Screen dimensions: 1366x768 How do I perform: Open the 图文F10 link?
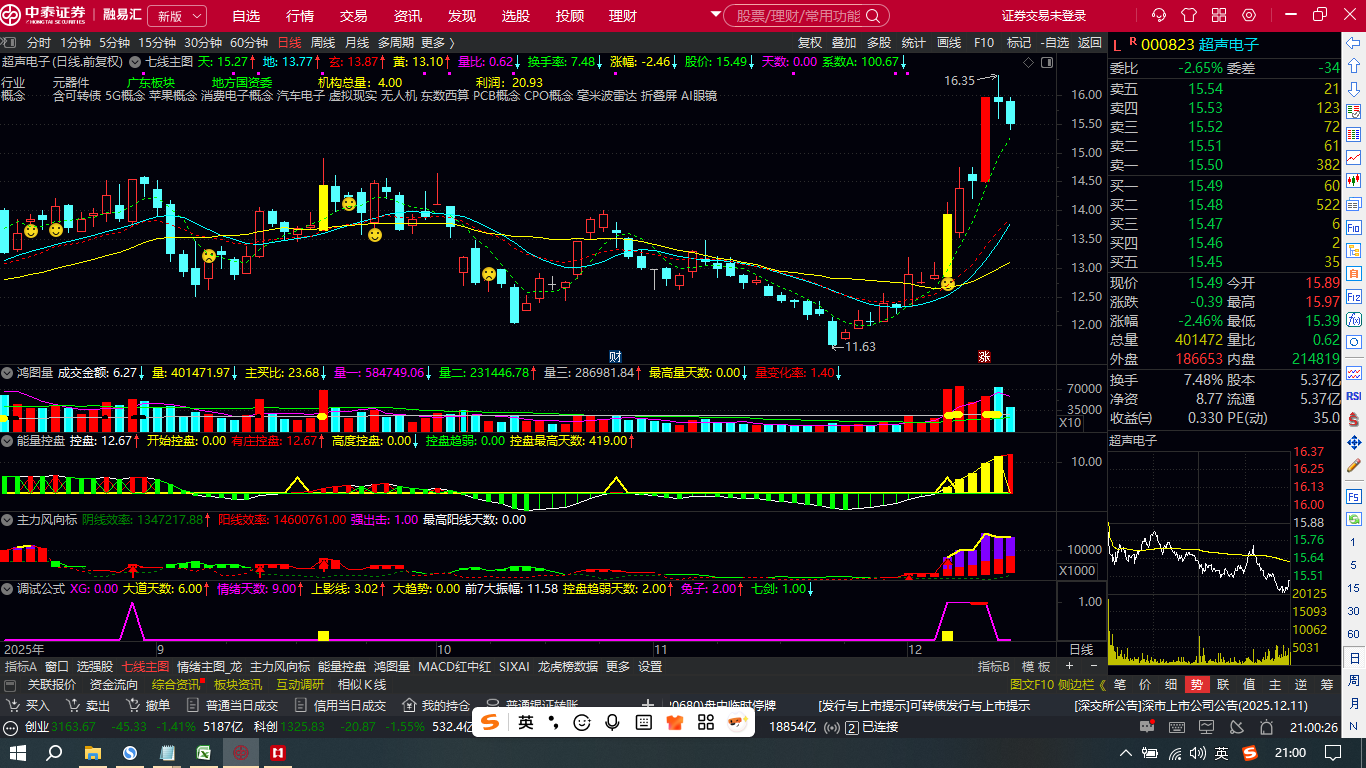[1032, 685]
